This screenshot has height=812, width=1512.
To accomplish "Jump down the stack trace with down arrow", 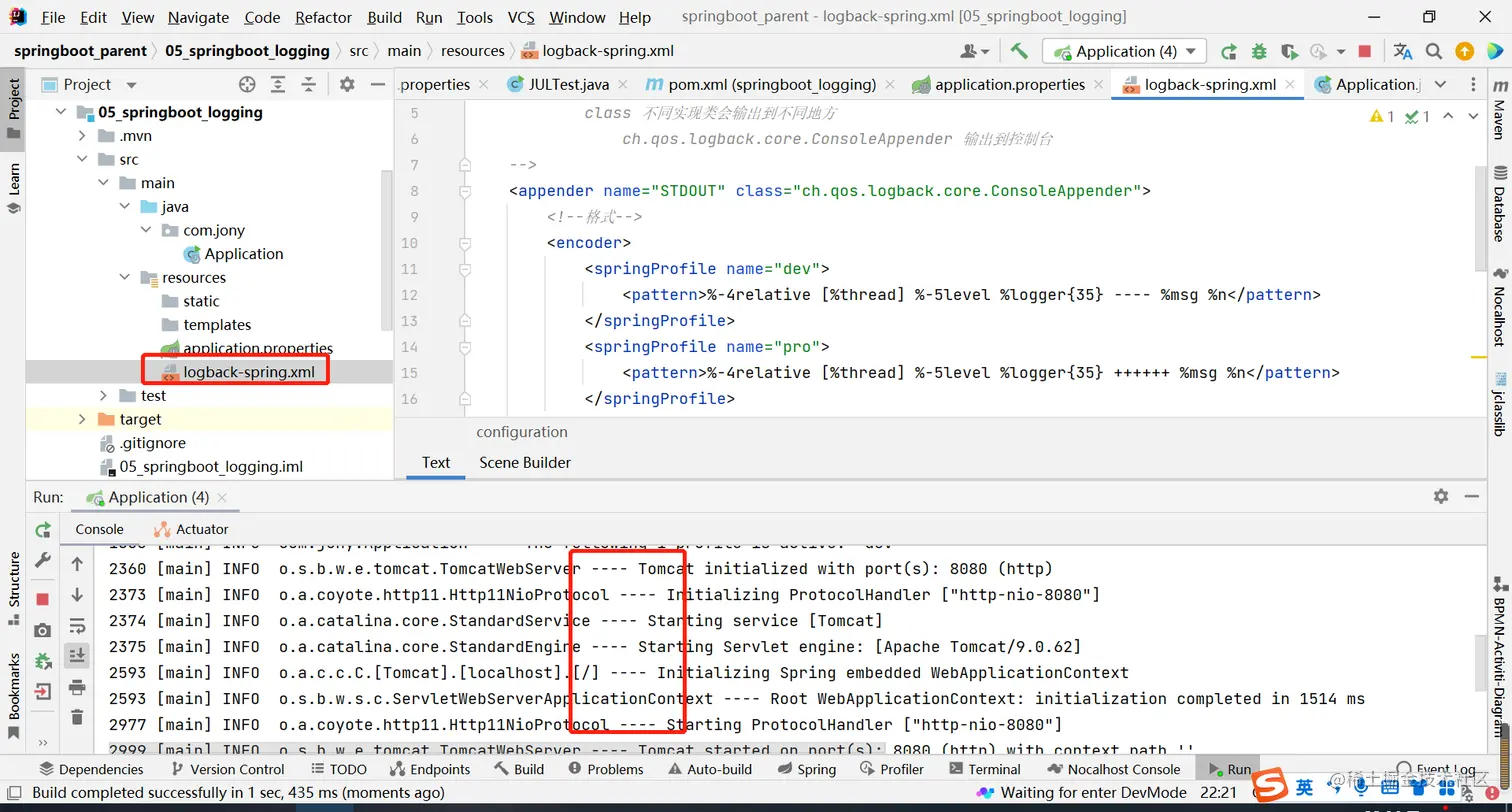I will (x=77, y=595).
